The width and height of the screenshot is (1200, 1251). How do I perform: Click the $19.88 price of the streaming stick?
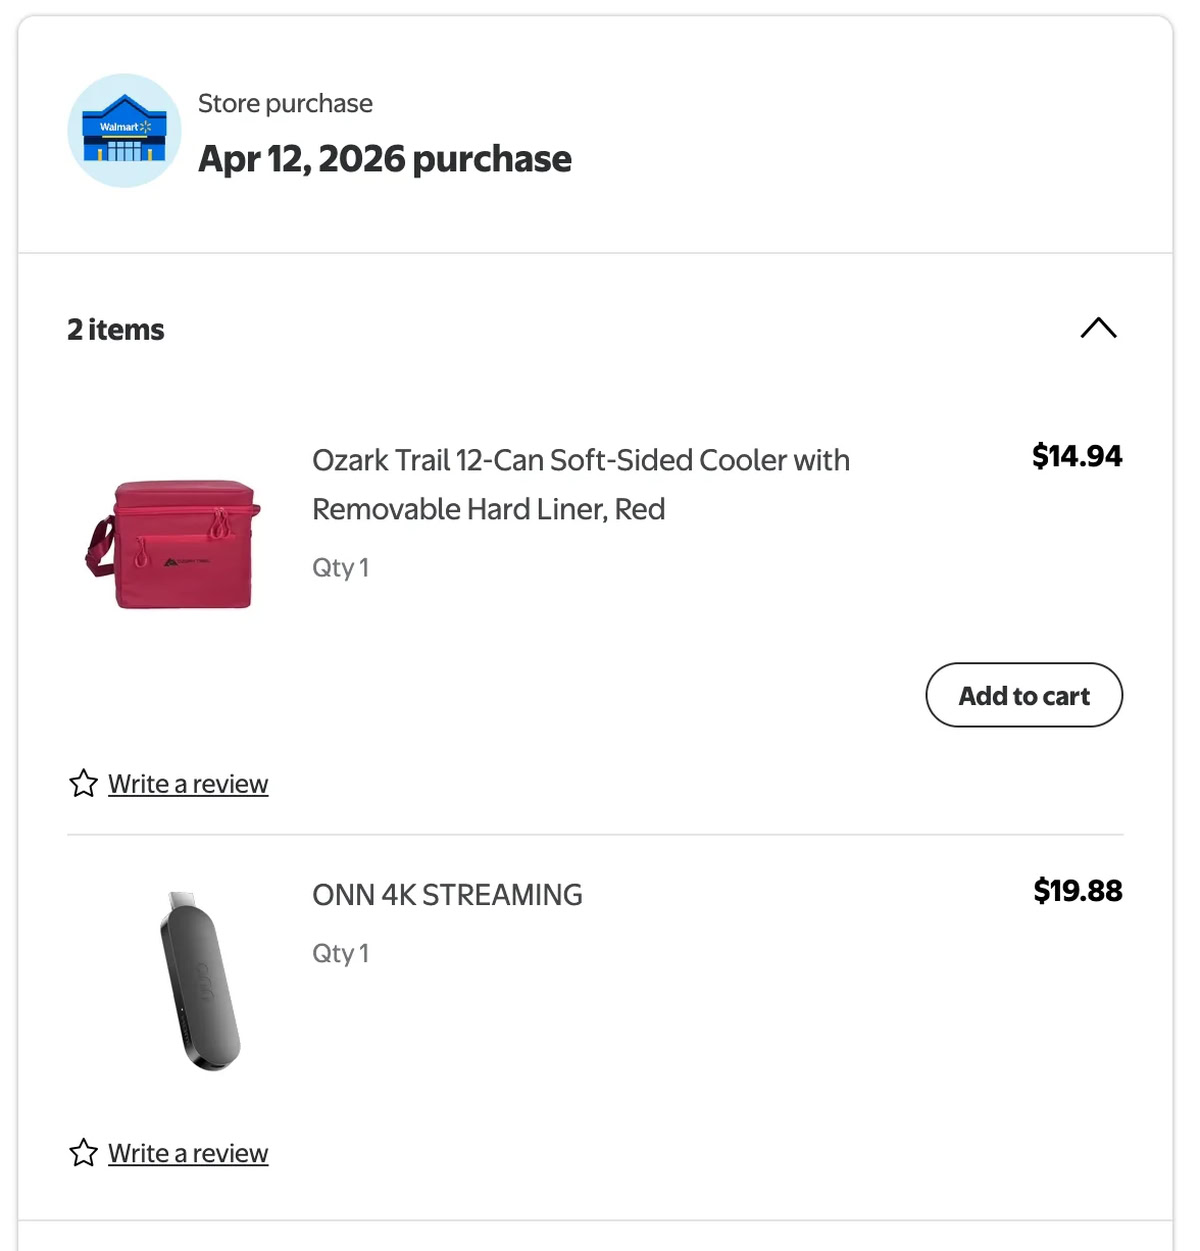click(1077, 890)
